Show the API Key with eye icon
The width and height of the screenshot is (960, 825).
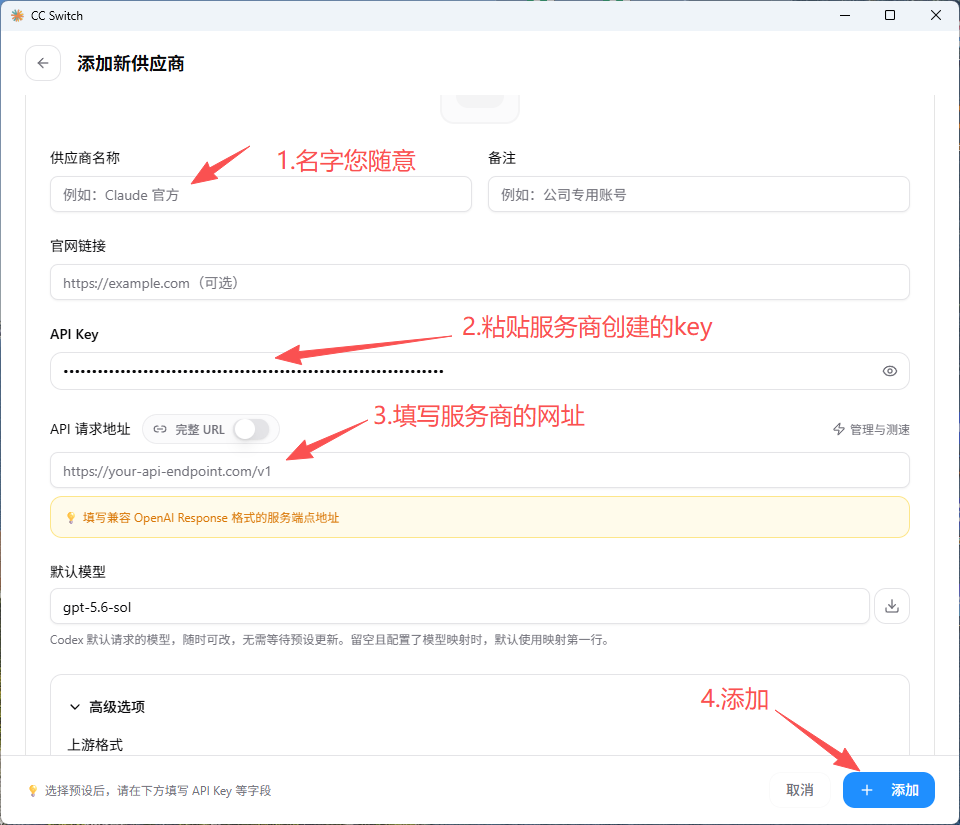click(890, 371)
